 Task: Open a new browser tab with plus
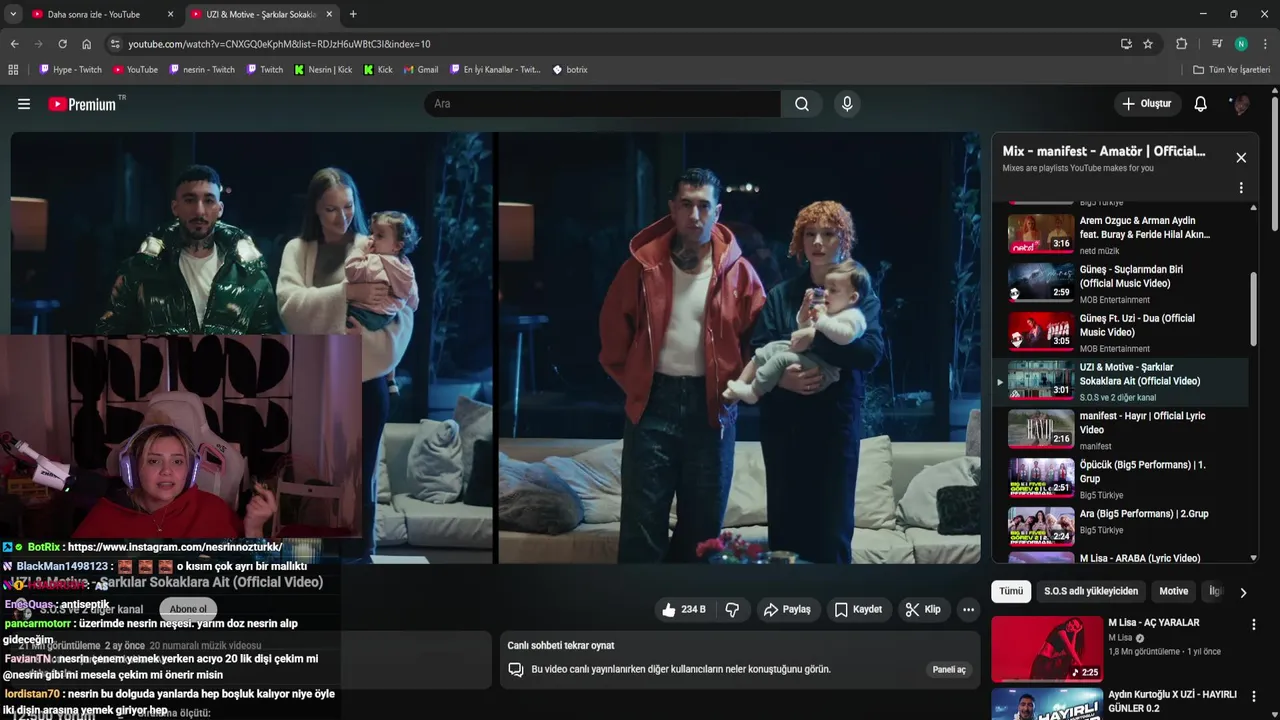[353, 14]
